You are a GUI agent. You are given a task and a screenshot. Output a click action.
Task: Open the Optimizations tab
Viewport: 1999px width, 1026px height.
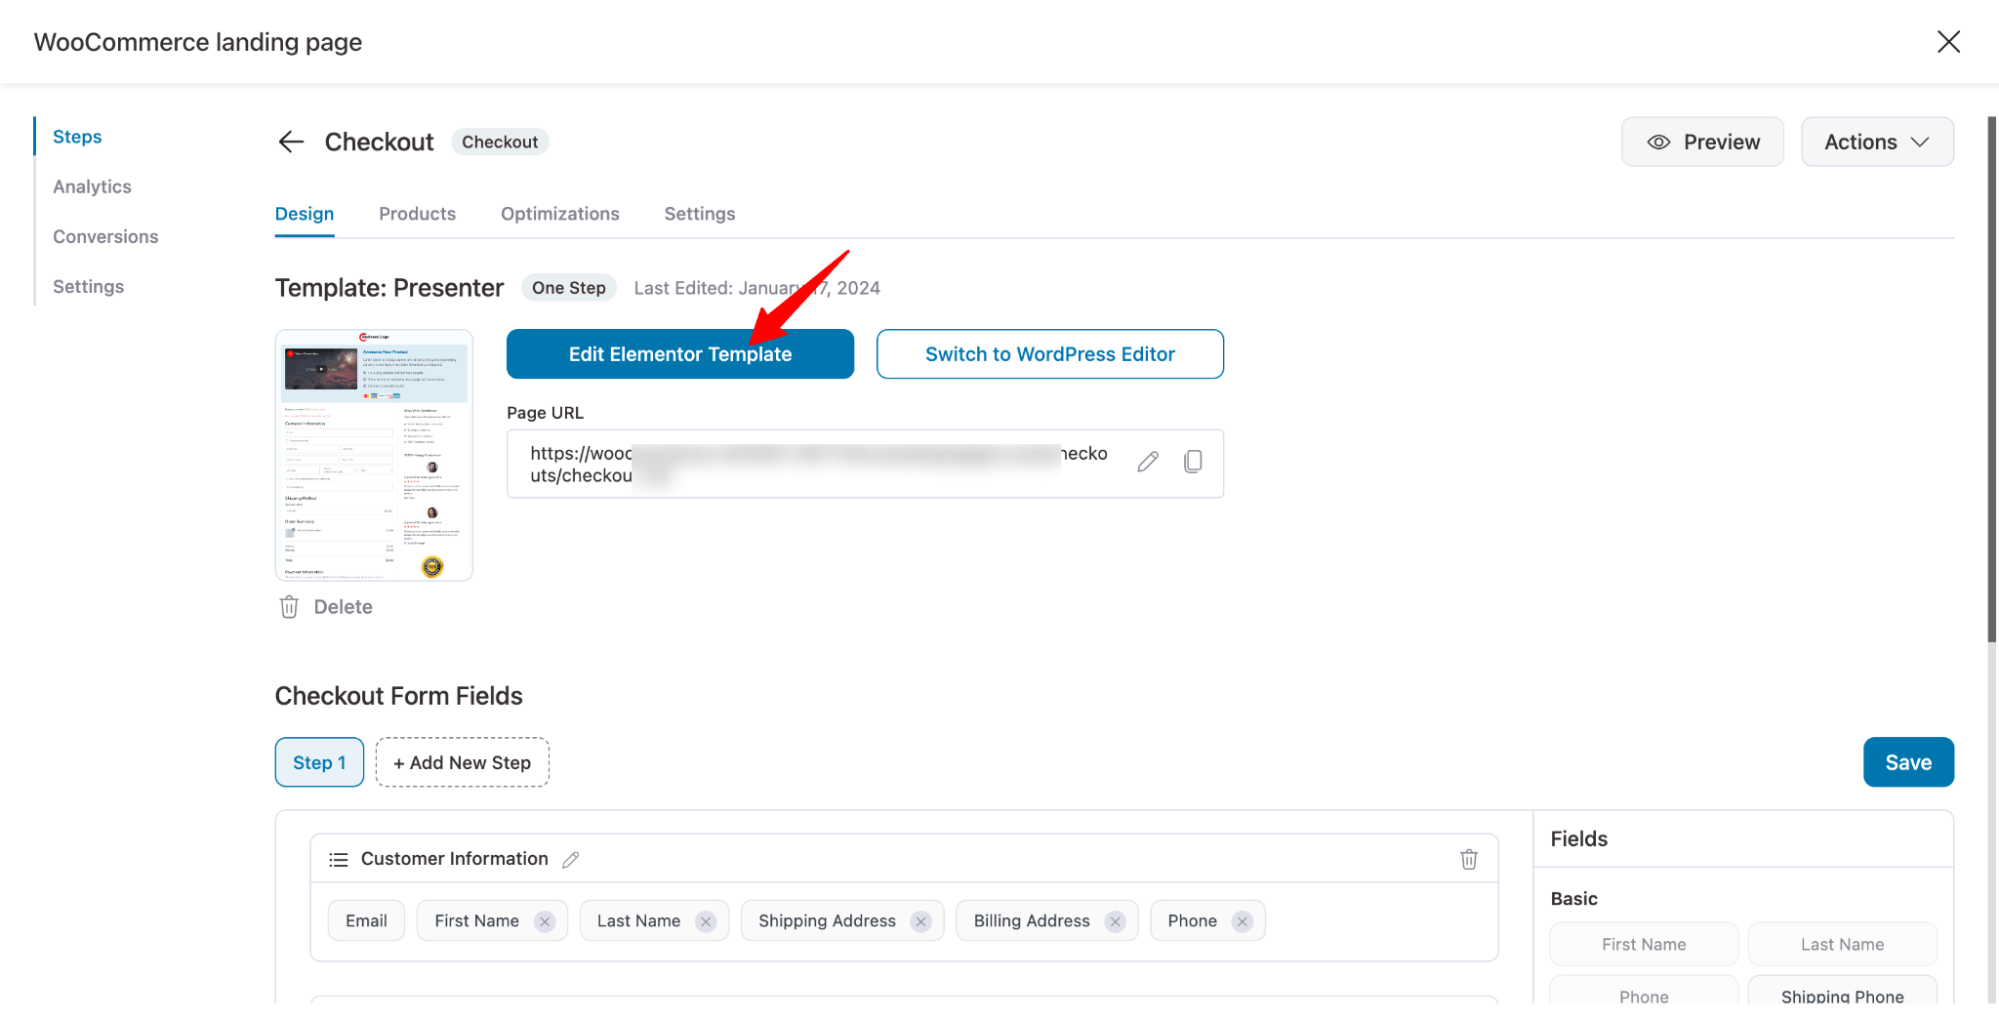560,213
